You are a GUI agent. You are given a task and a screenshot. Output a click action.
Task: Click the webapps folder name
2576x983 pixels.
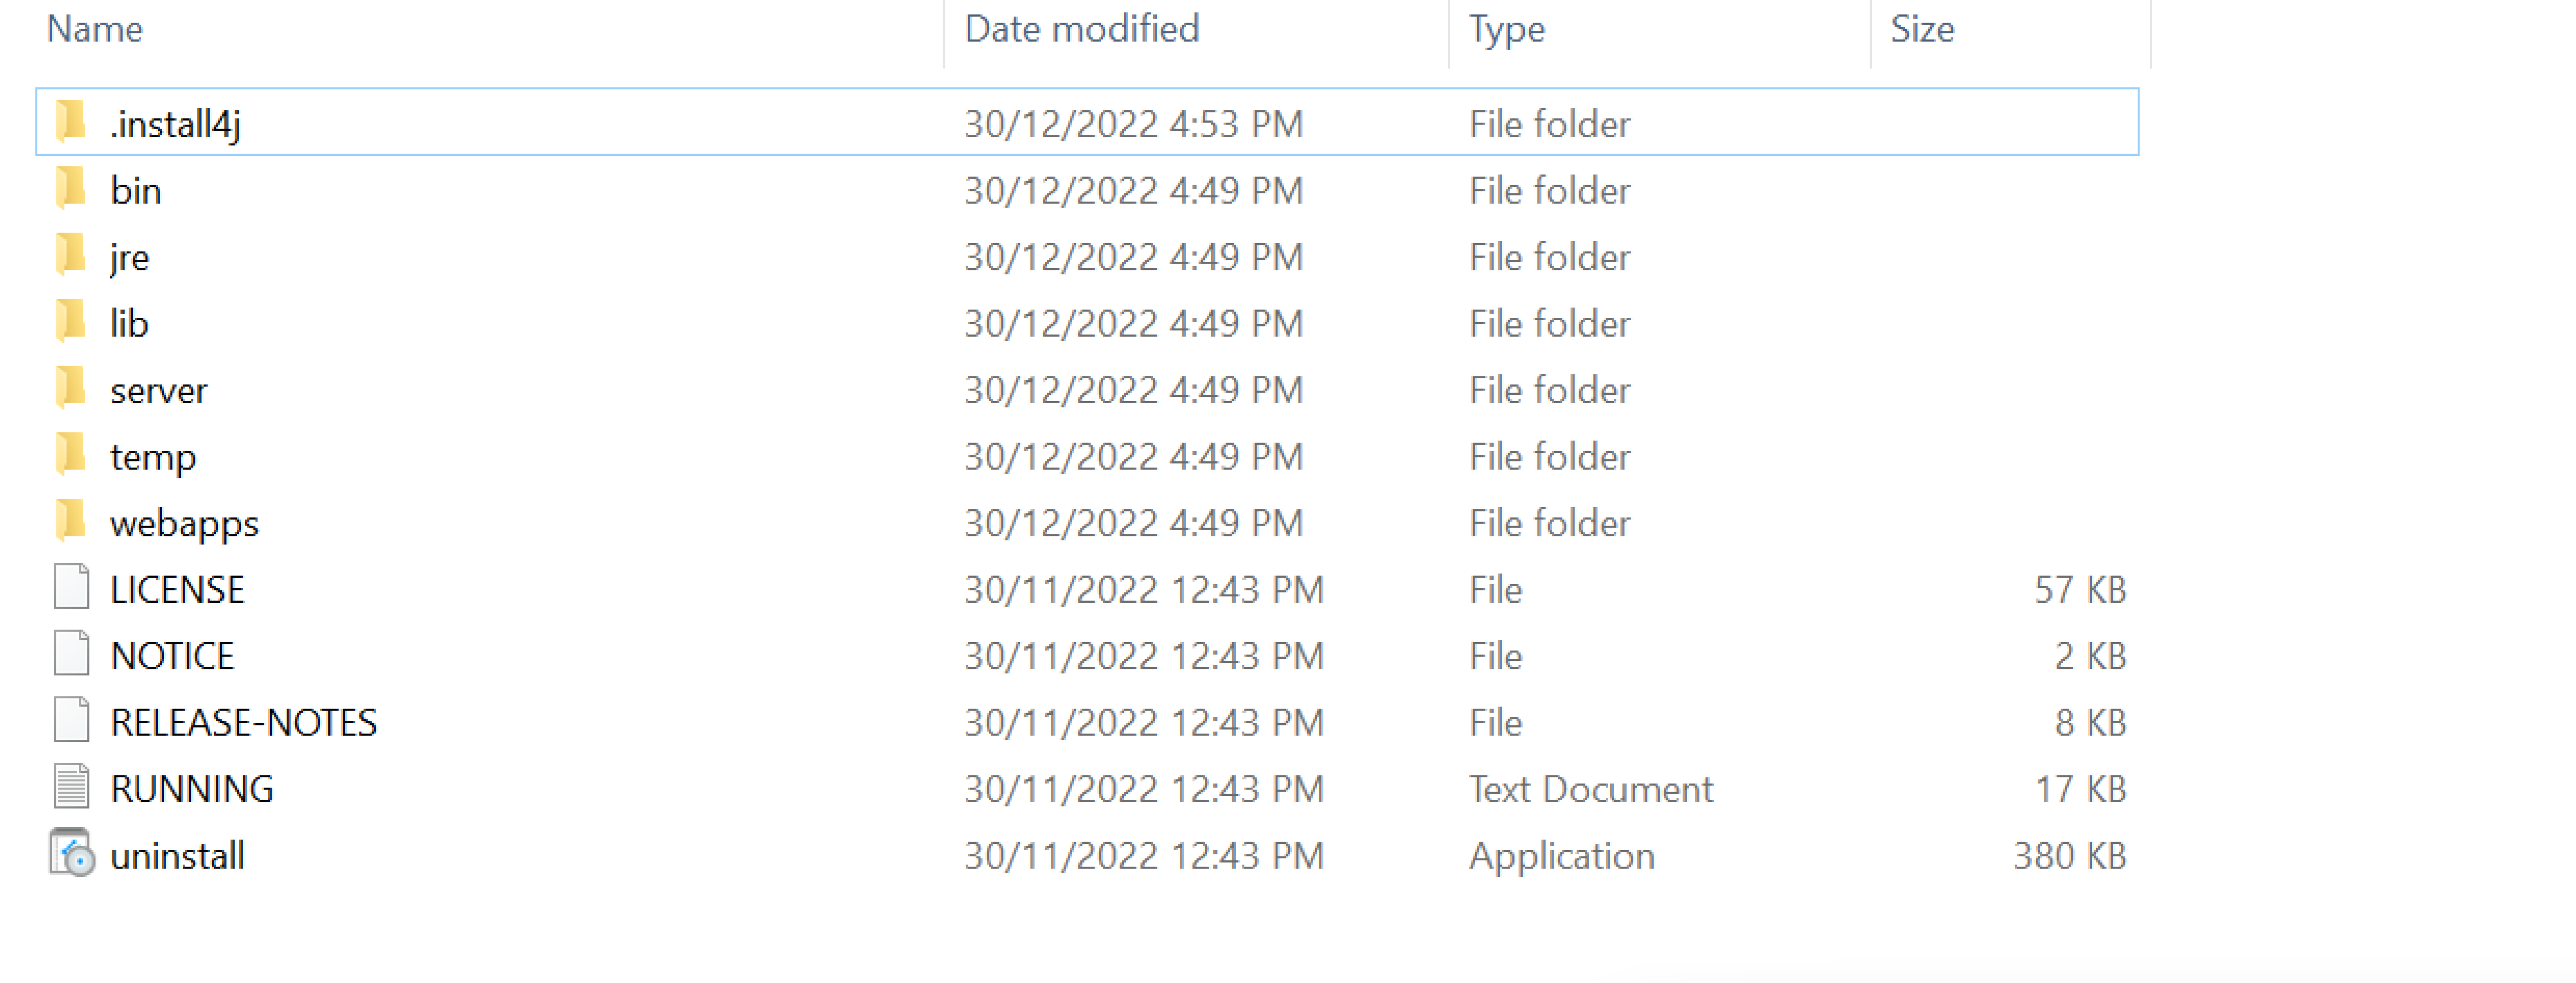184,523
